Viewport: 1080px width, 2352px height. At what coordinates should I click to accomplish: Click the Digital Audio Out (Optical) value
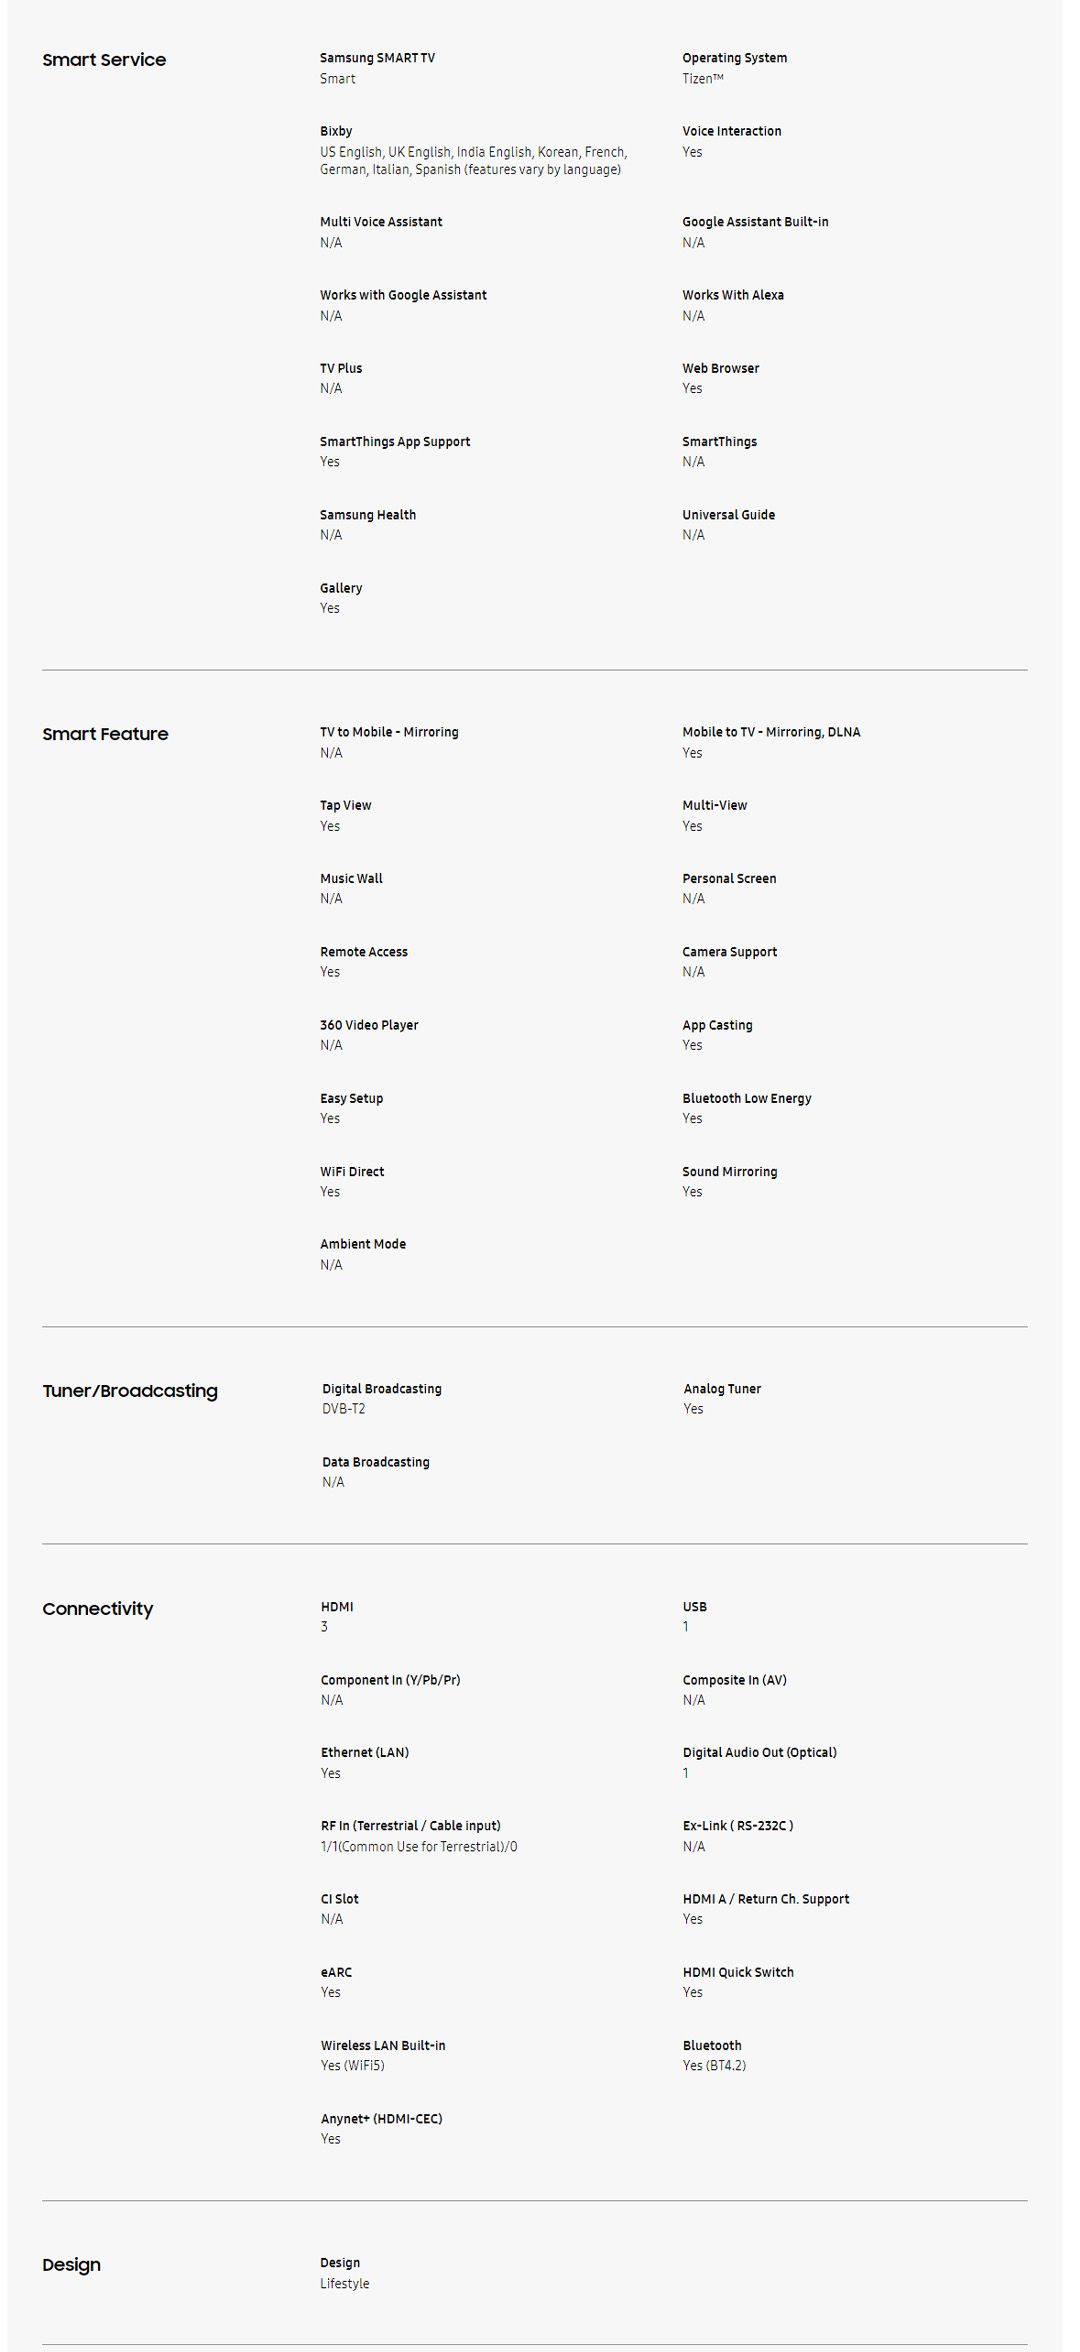[x=686, y=1773]
